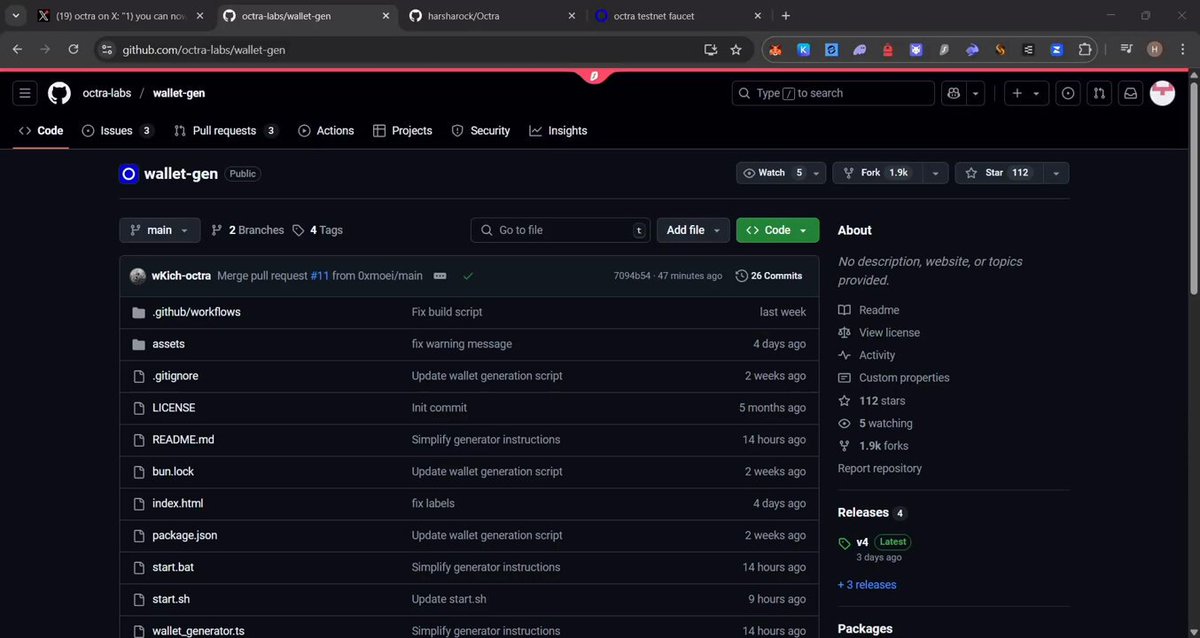The width and height of the screenshot is (1200, 638).
Task: Switch to the harsharock/Octra browser tab
Action: pyautogui.click(x=491, y=16)
